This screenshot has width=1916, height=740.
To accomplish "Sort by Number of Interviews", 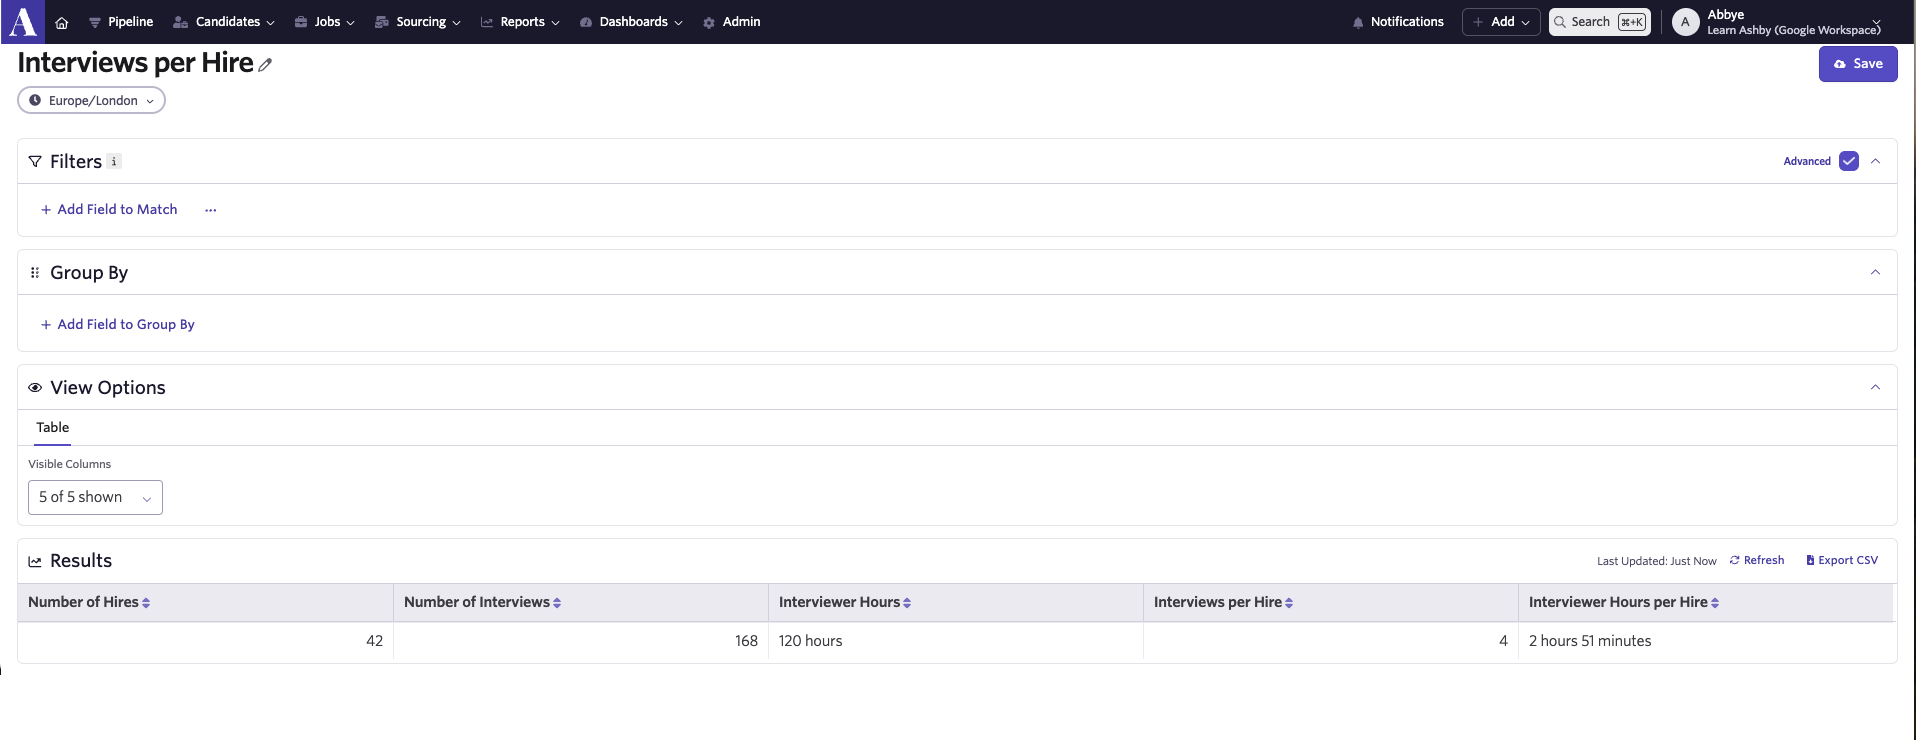I will 557,603.
